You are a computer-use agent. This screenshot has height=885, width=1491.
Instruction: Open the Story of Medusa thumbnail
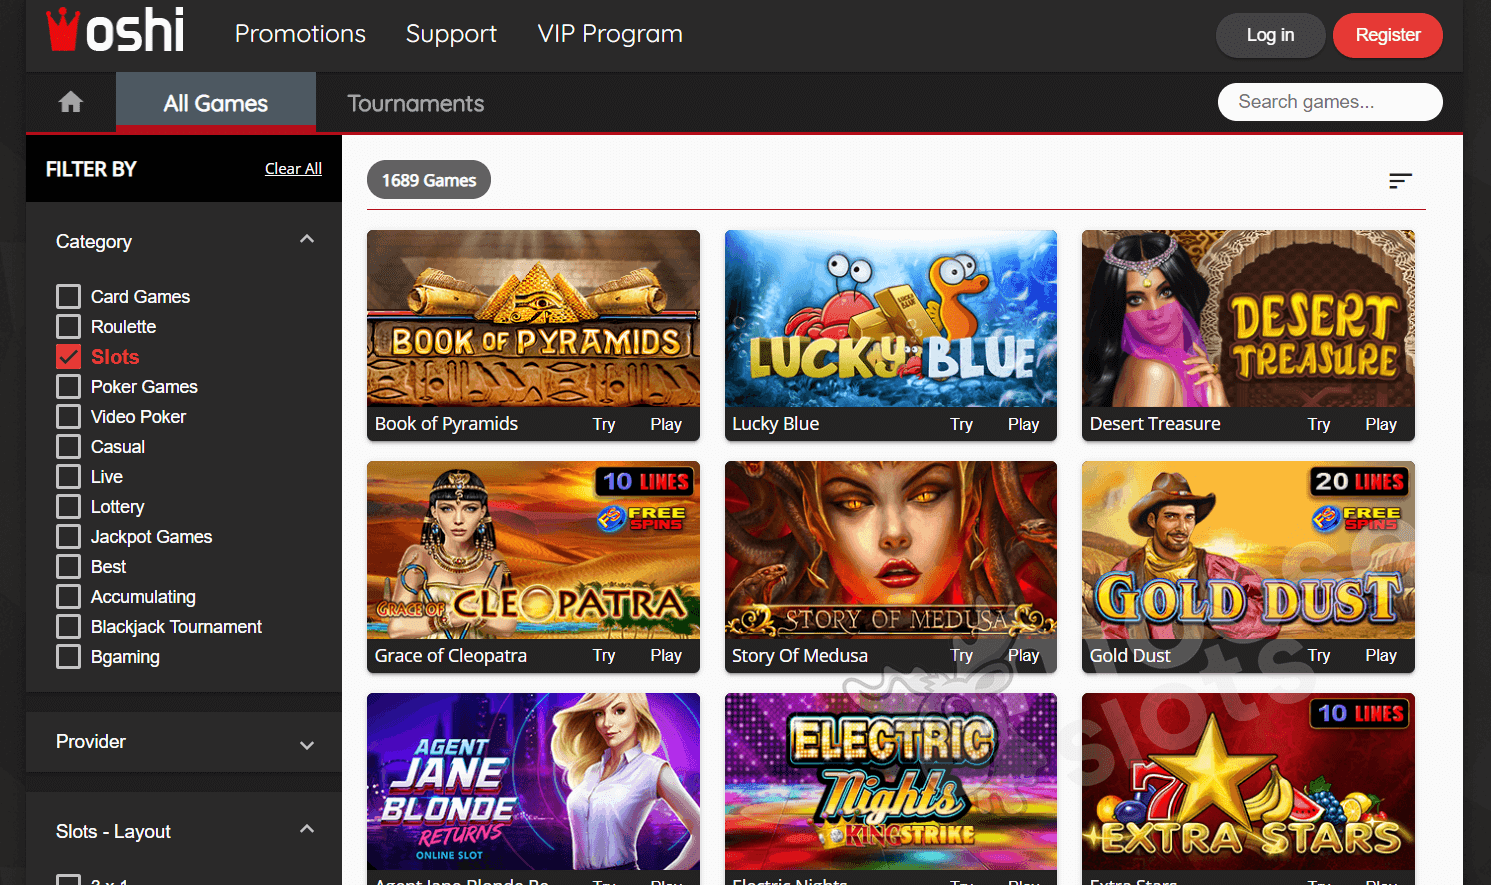click(891, 550)
